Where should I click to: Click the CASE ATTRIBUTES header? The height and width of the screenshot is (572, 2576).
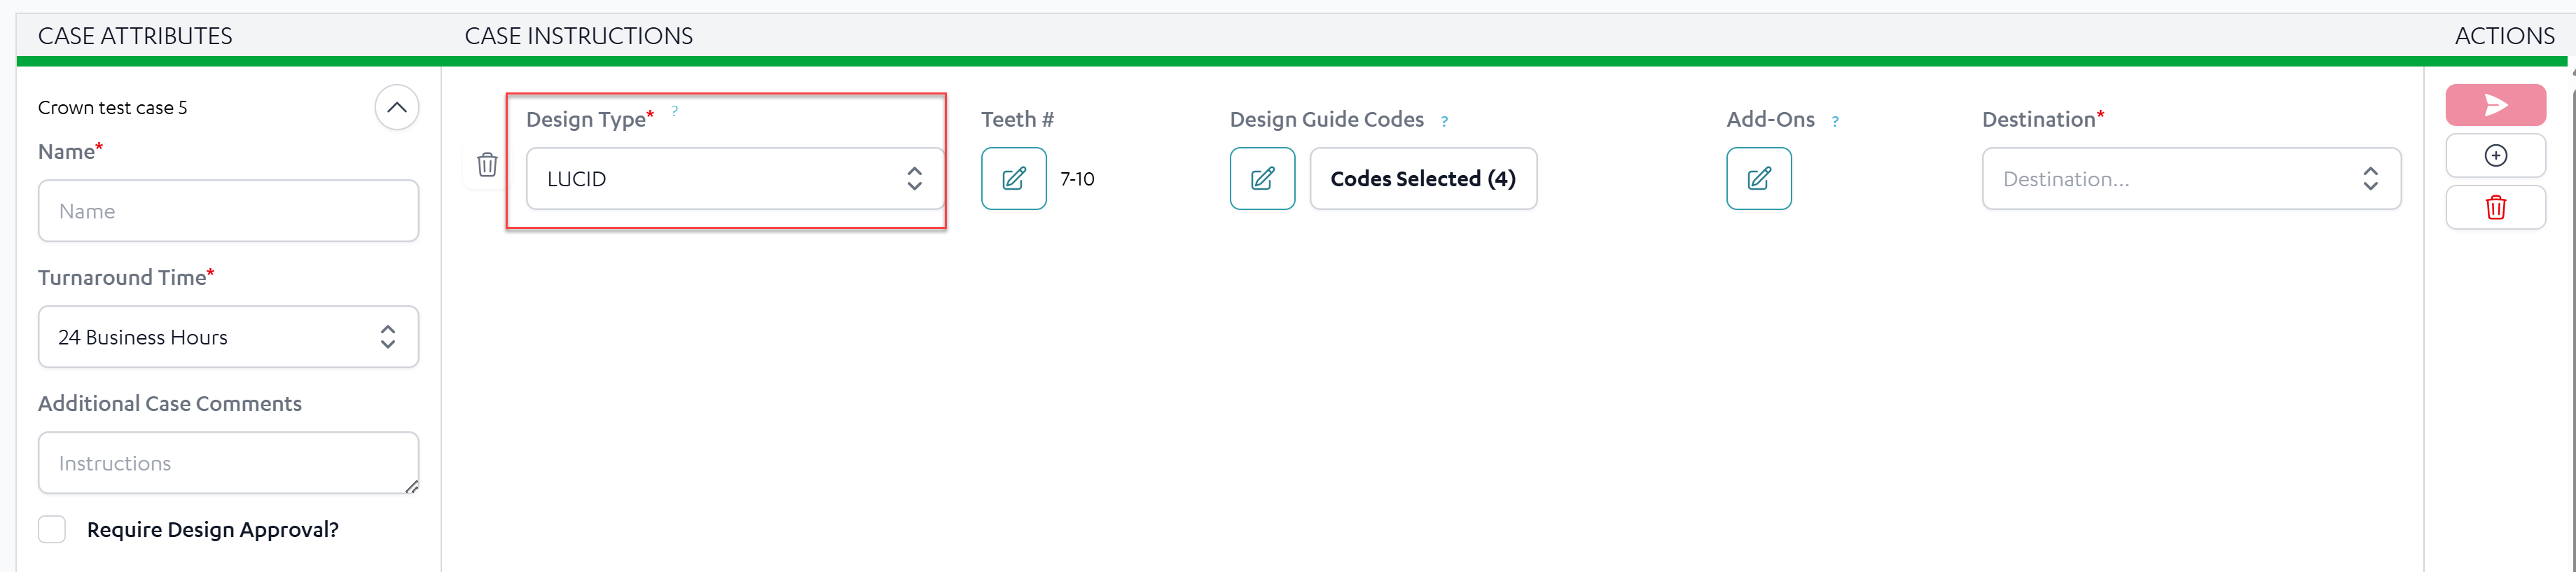coord(135,36)
